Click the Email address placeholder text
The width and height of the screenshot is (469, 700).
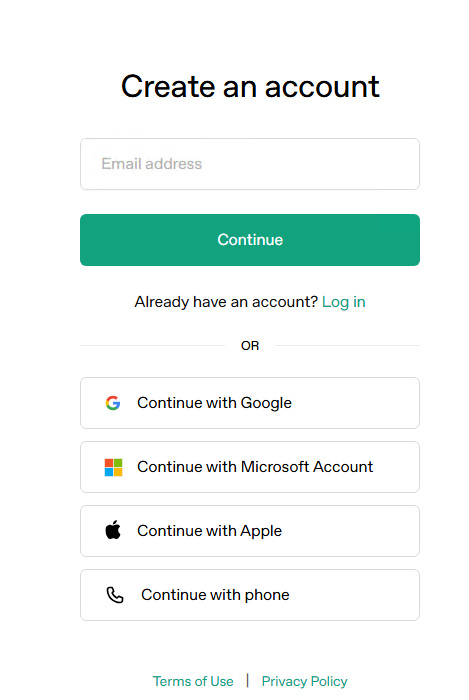tap(152, 164)
